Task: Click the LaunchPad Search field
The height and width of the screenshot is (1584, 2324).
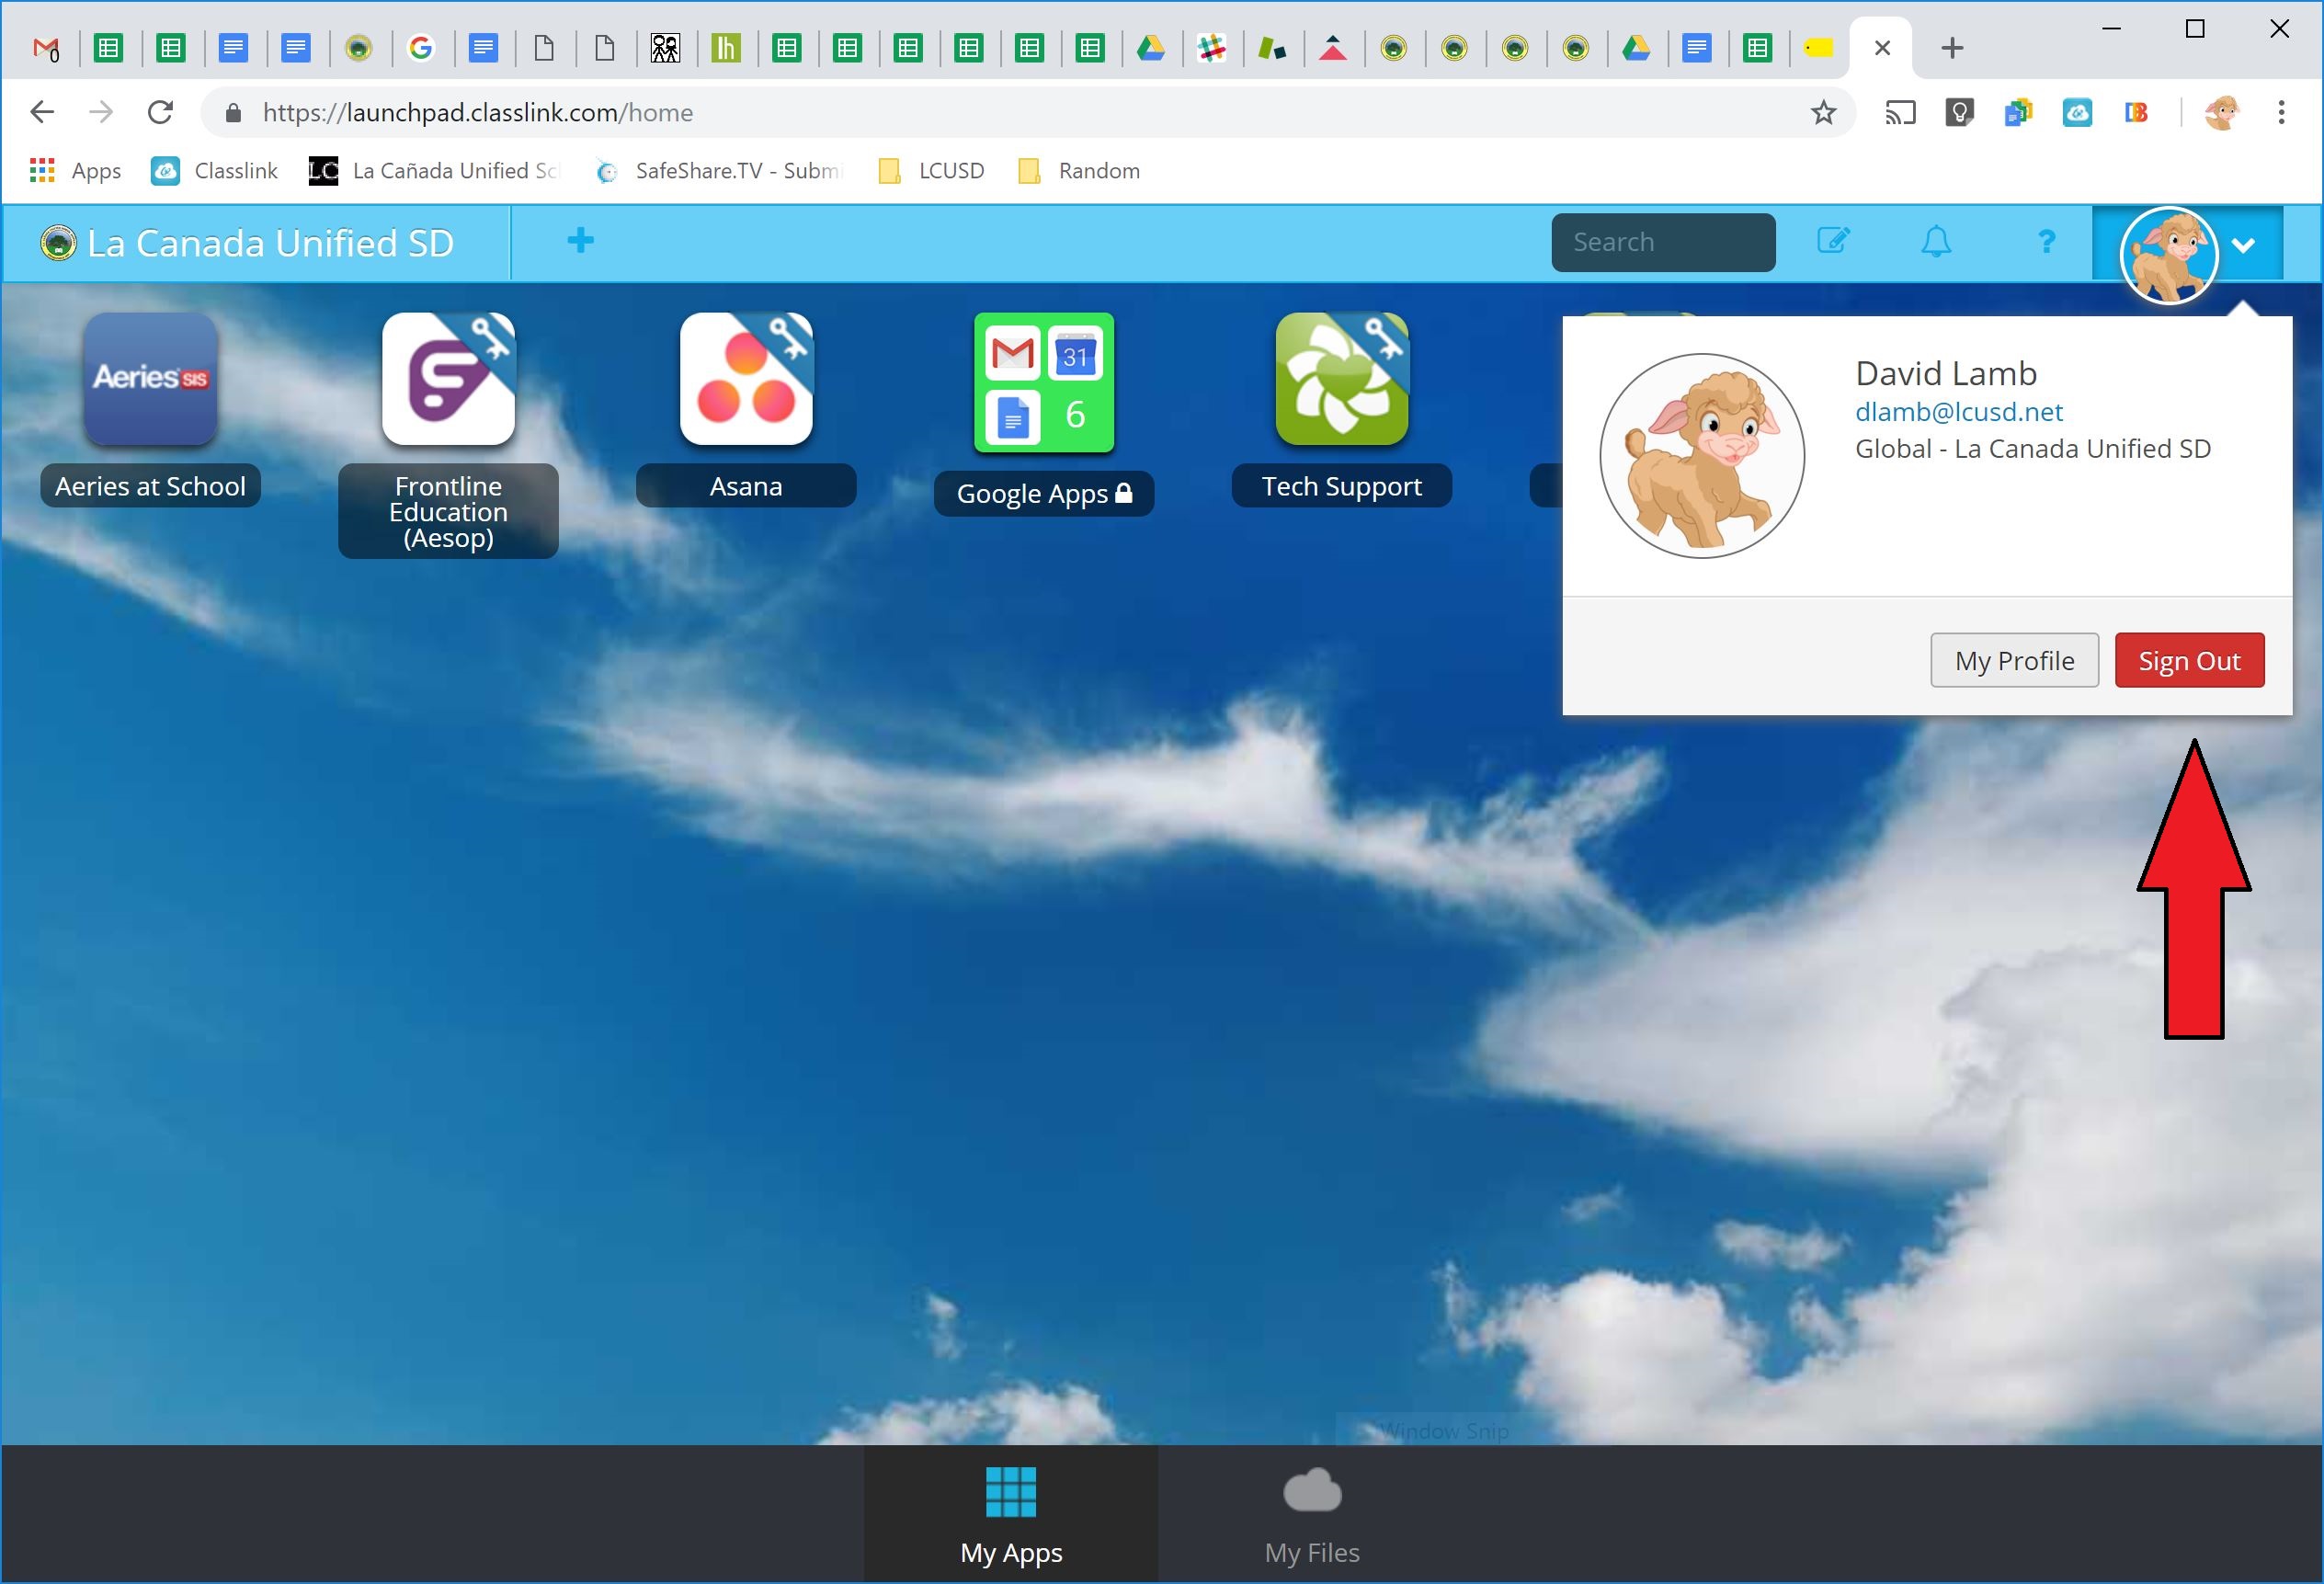Action: pyautogui.click(x=1663, y=242)
